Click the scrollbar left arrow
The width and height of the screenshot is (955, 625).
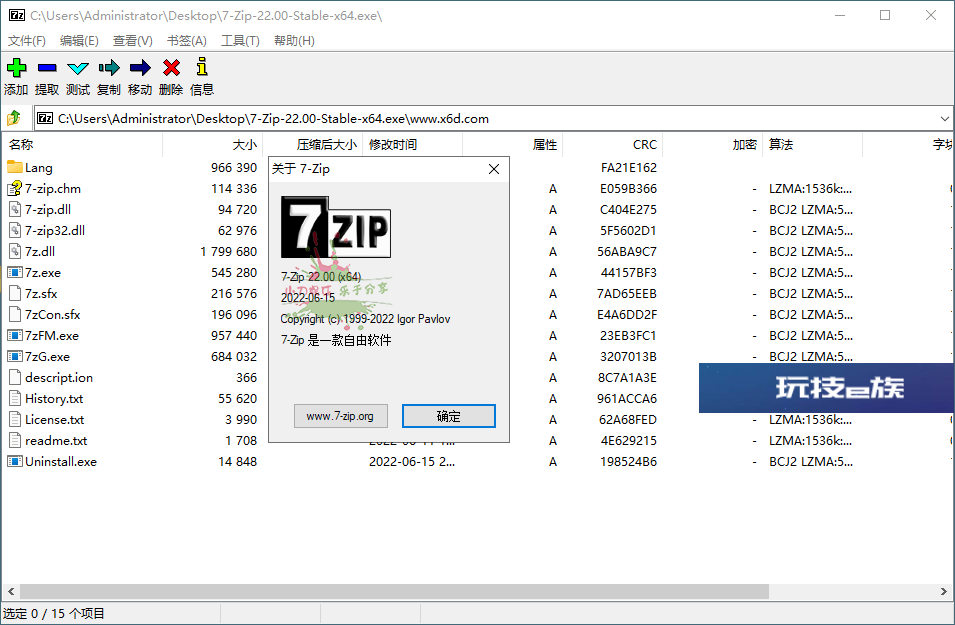point(10,591)
